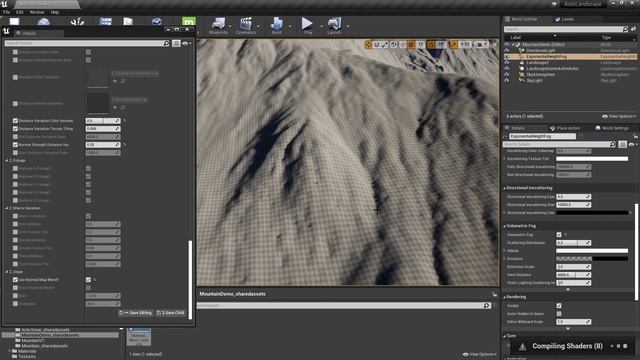Click the content browser search magnifier
Viewport: 640px width, 360px height.
[x=486, y=305]
